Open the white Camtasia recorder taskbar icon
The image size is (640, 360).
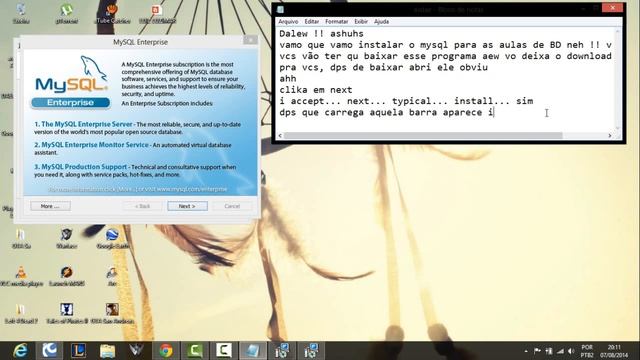[x=224, y=351]
